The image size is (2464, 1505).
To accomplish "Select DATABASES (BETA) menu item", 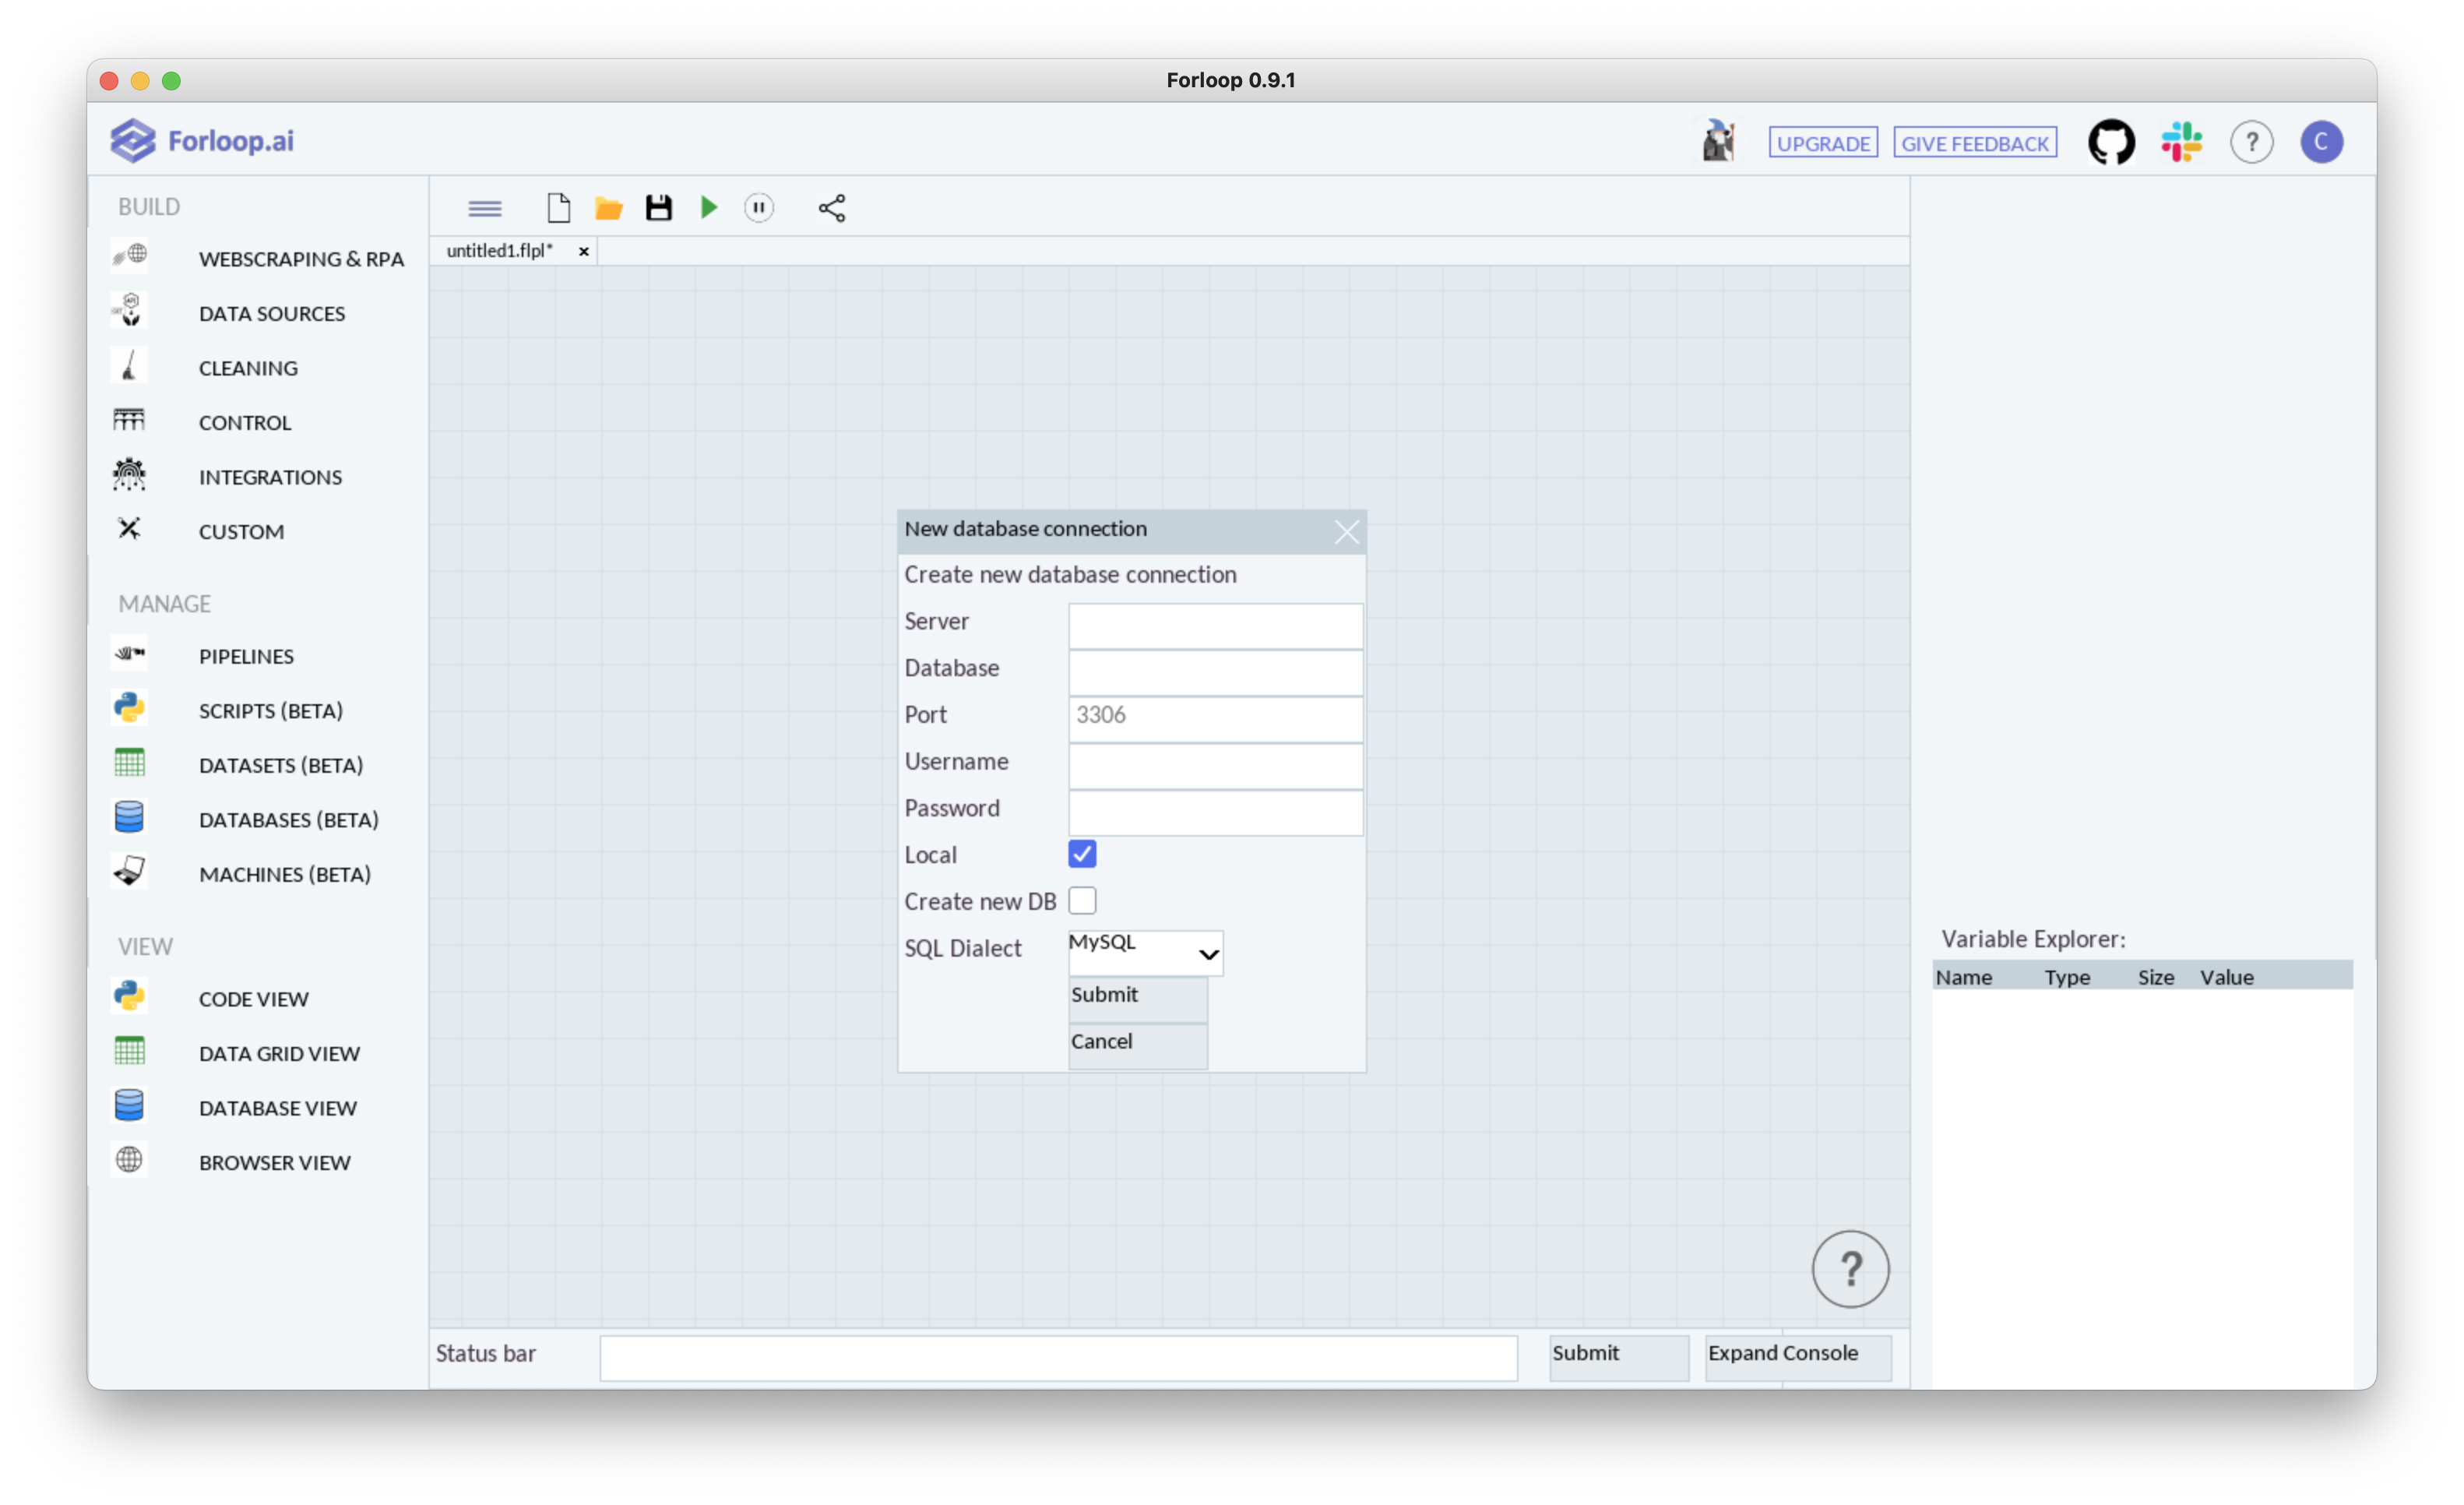I will point(289,819).
